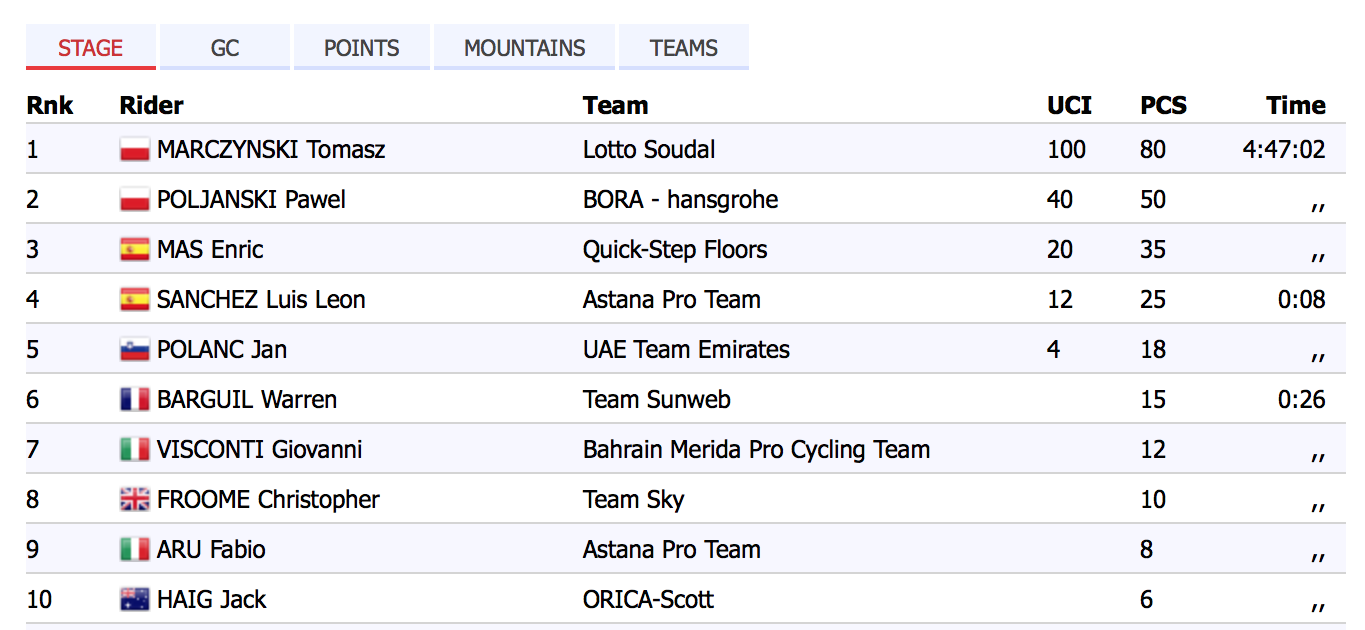The width and height of the screenshot is (1365, 630).
Task: Open the POINTS classification tab
Action: (x=362, y=48)
